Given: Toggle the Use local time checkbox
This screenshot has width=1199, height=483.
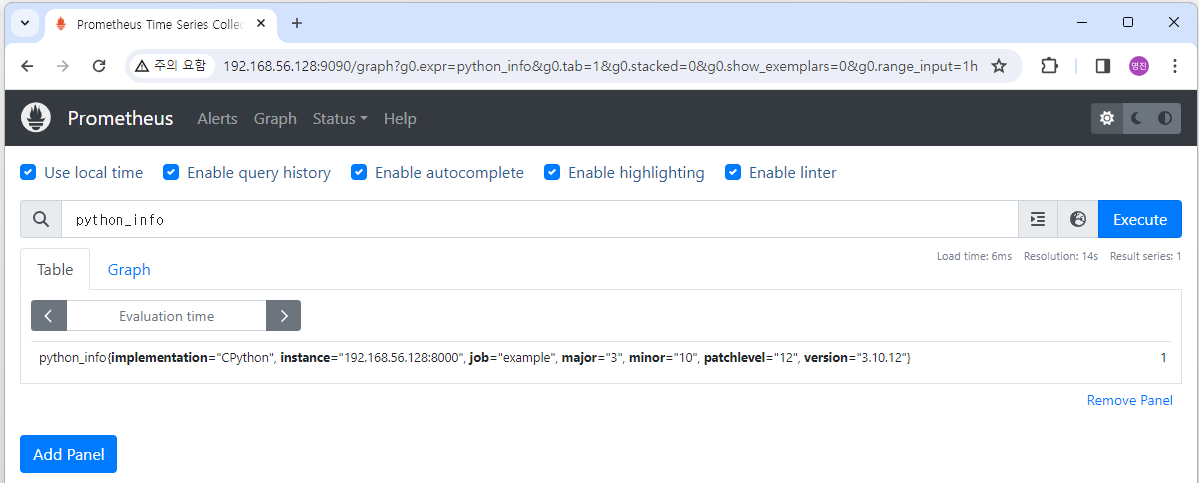Looking at the screenshot, I should click(x=28, y=172).
